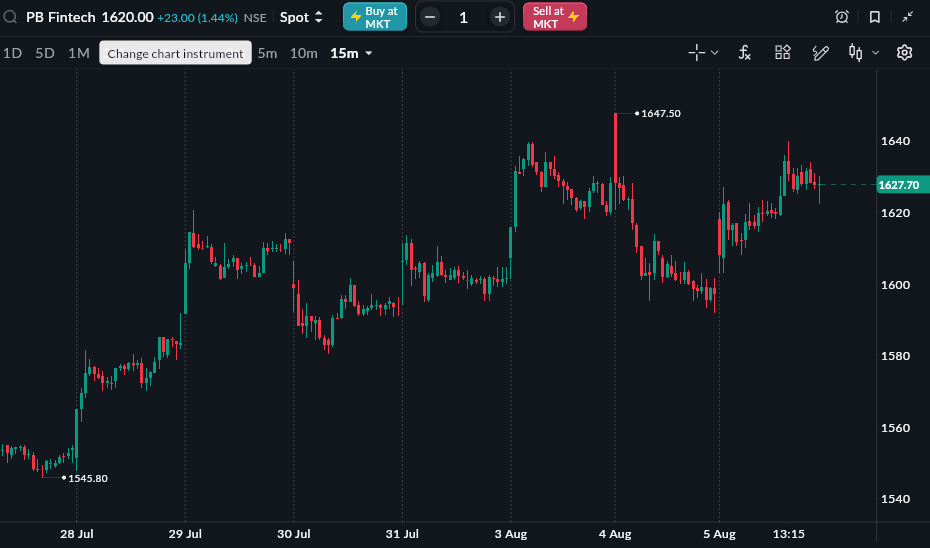Image resolution: width=930 pixels, height=548 pixels.
Task: Switch to the 1D range tab
Action: coord(12,53)
